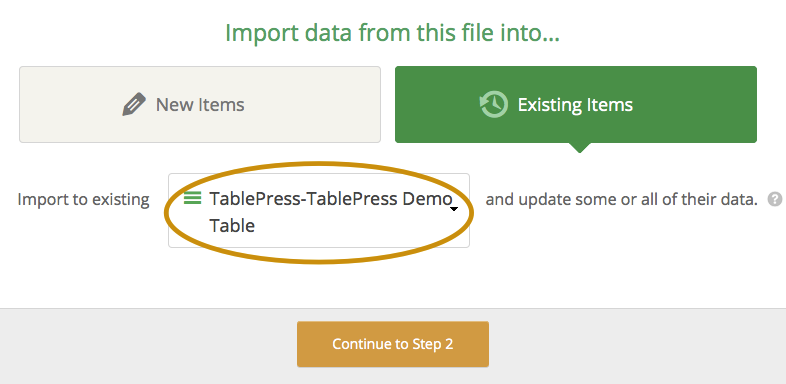
Task: Open the TablePress Demo Table post type dropdown
Action: (x=319, y=211)
